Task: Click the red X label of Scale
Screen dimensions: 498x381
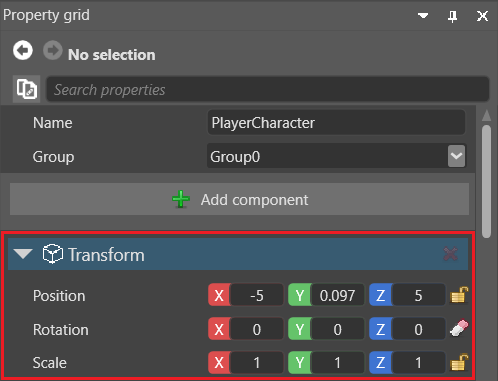Action: click(219, 362)
